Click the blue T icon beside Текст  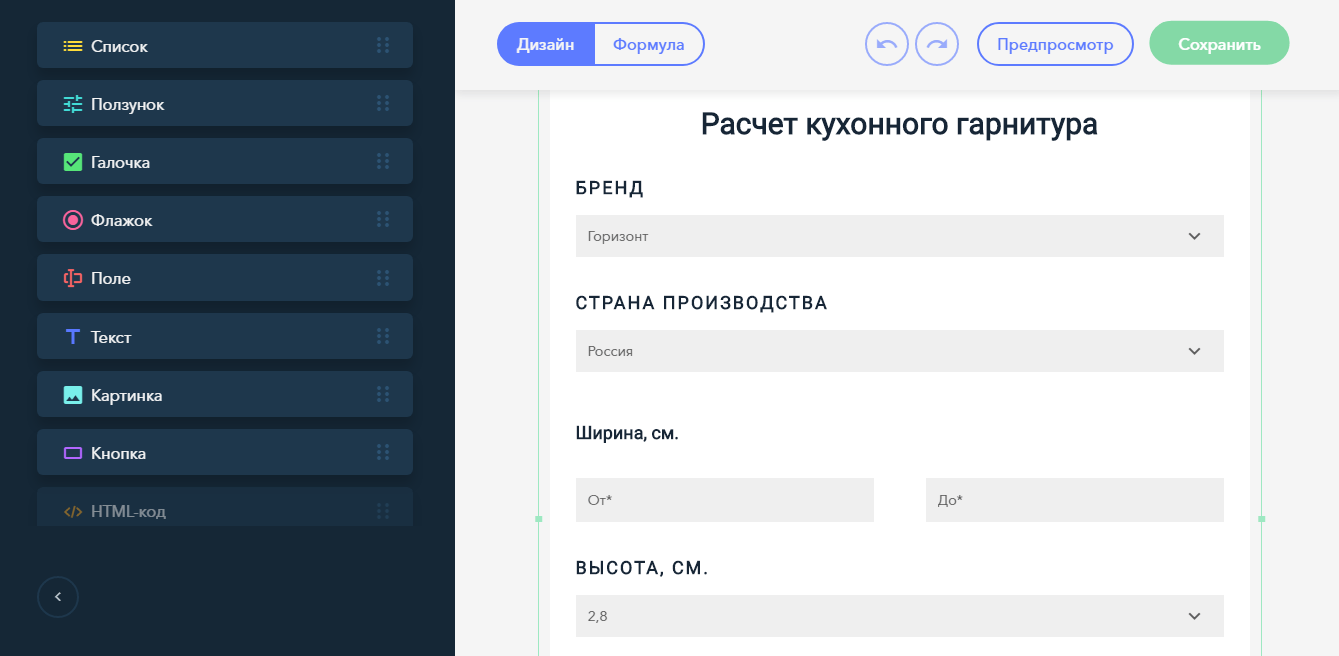73,337
